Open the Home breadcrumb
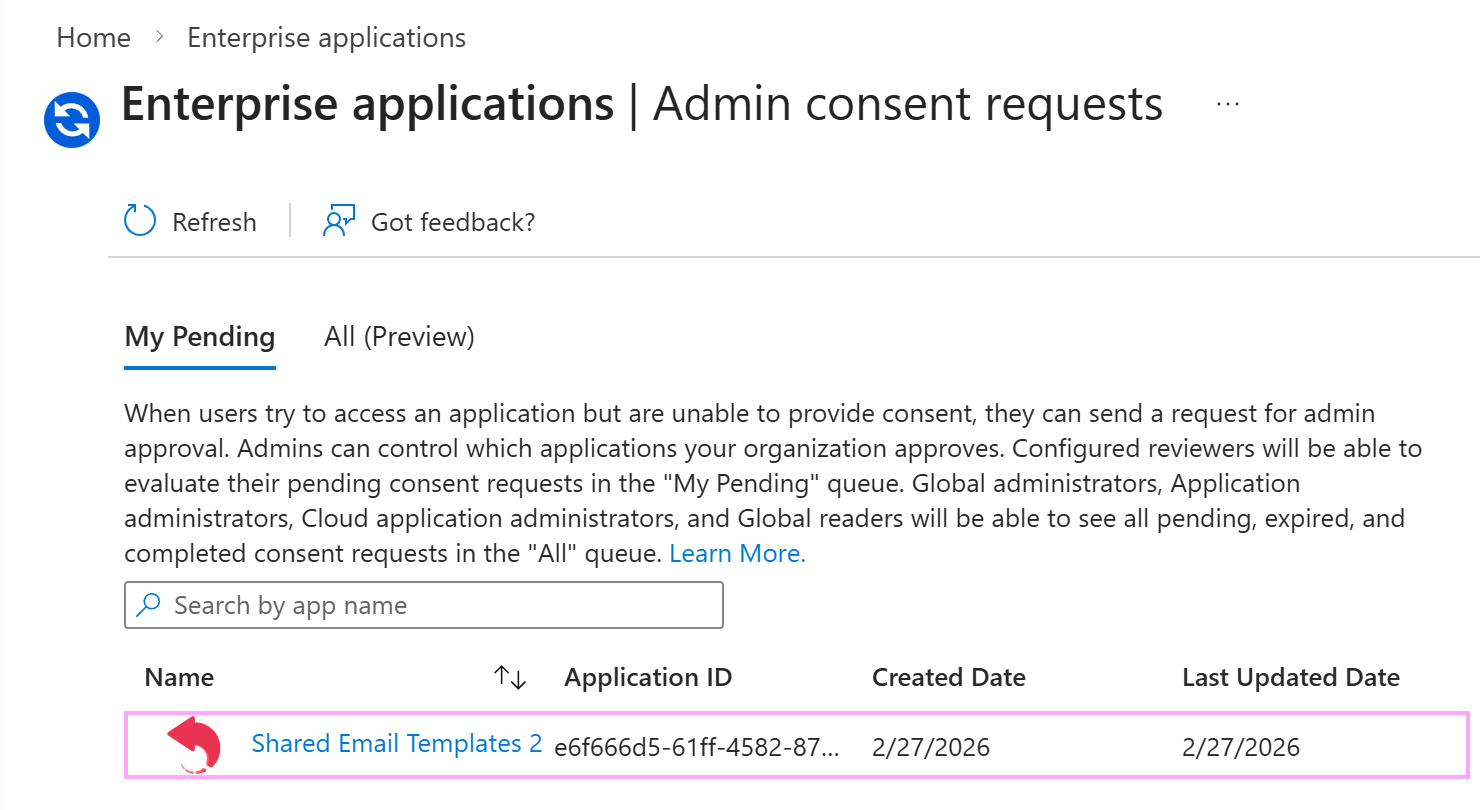 (x=93, y=37)
